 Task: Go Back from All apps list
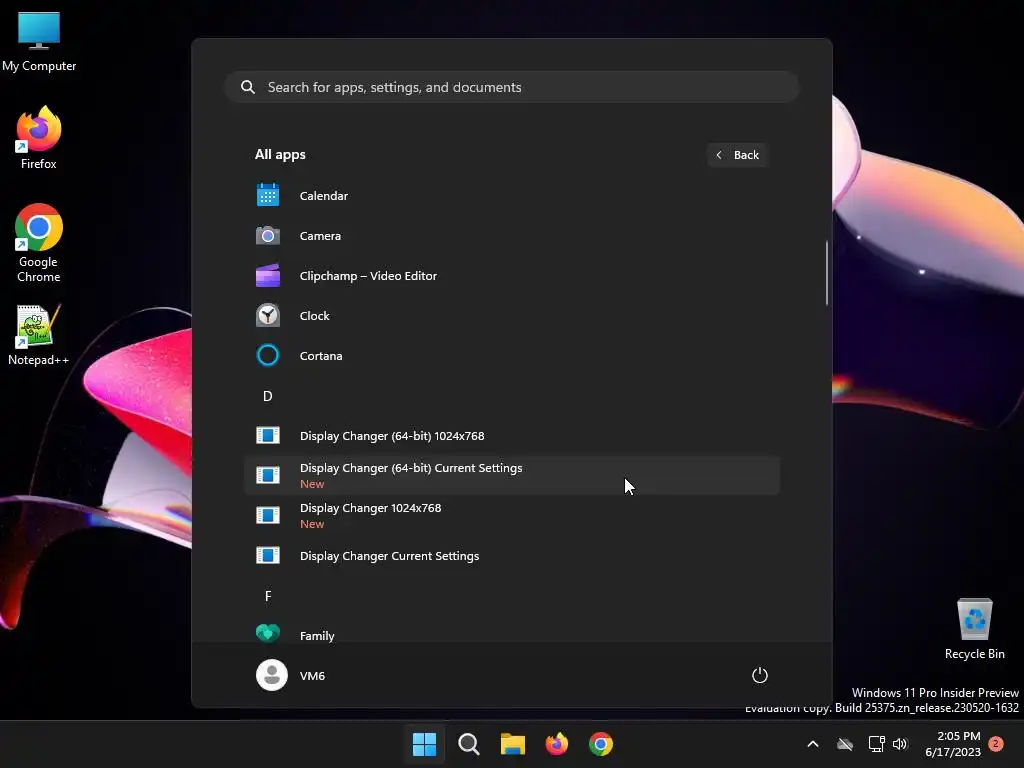[x=737, y=155]
